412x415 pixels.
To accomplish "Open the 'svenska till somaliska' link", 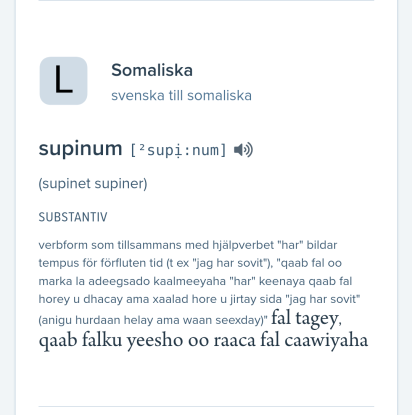I will coord(181,96).
